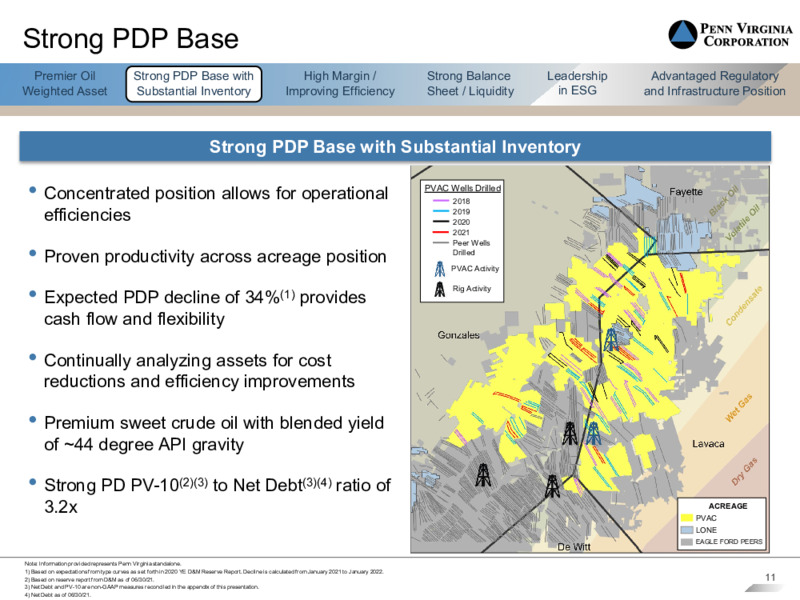The image size is (800, 600).
Task: Open the High Margin / Improving Efficiency tab
Action: coord(340,84)
